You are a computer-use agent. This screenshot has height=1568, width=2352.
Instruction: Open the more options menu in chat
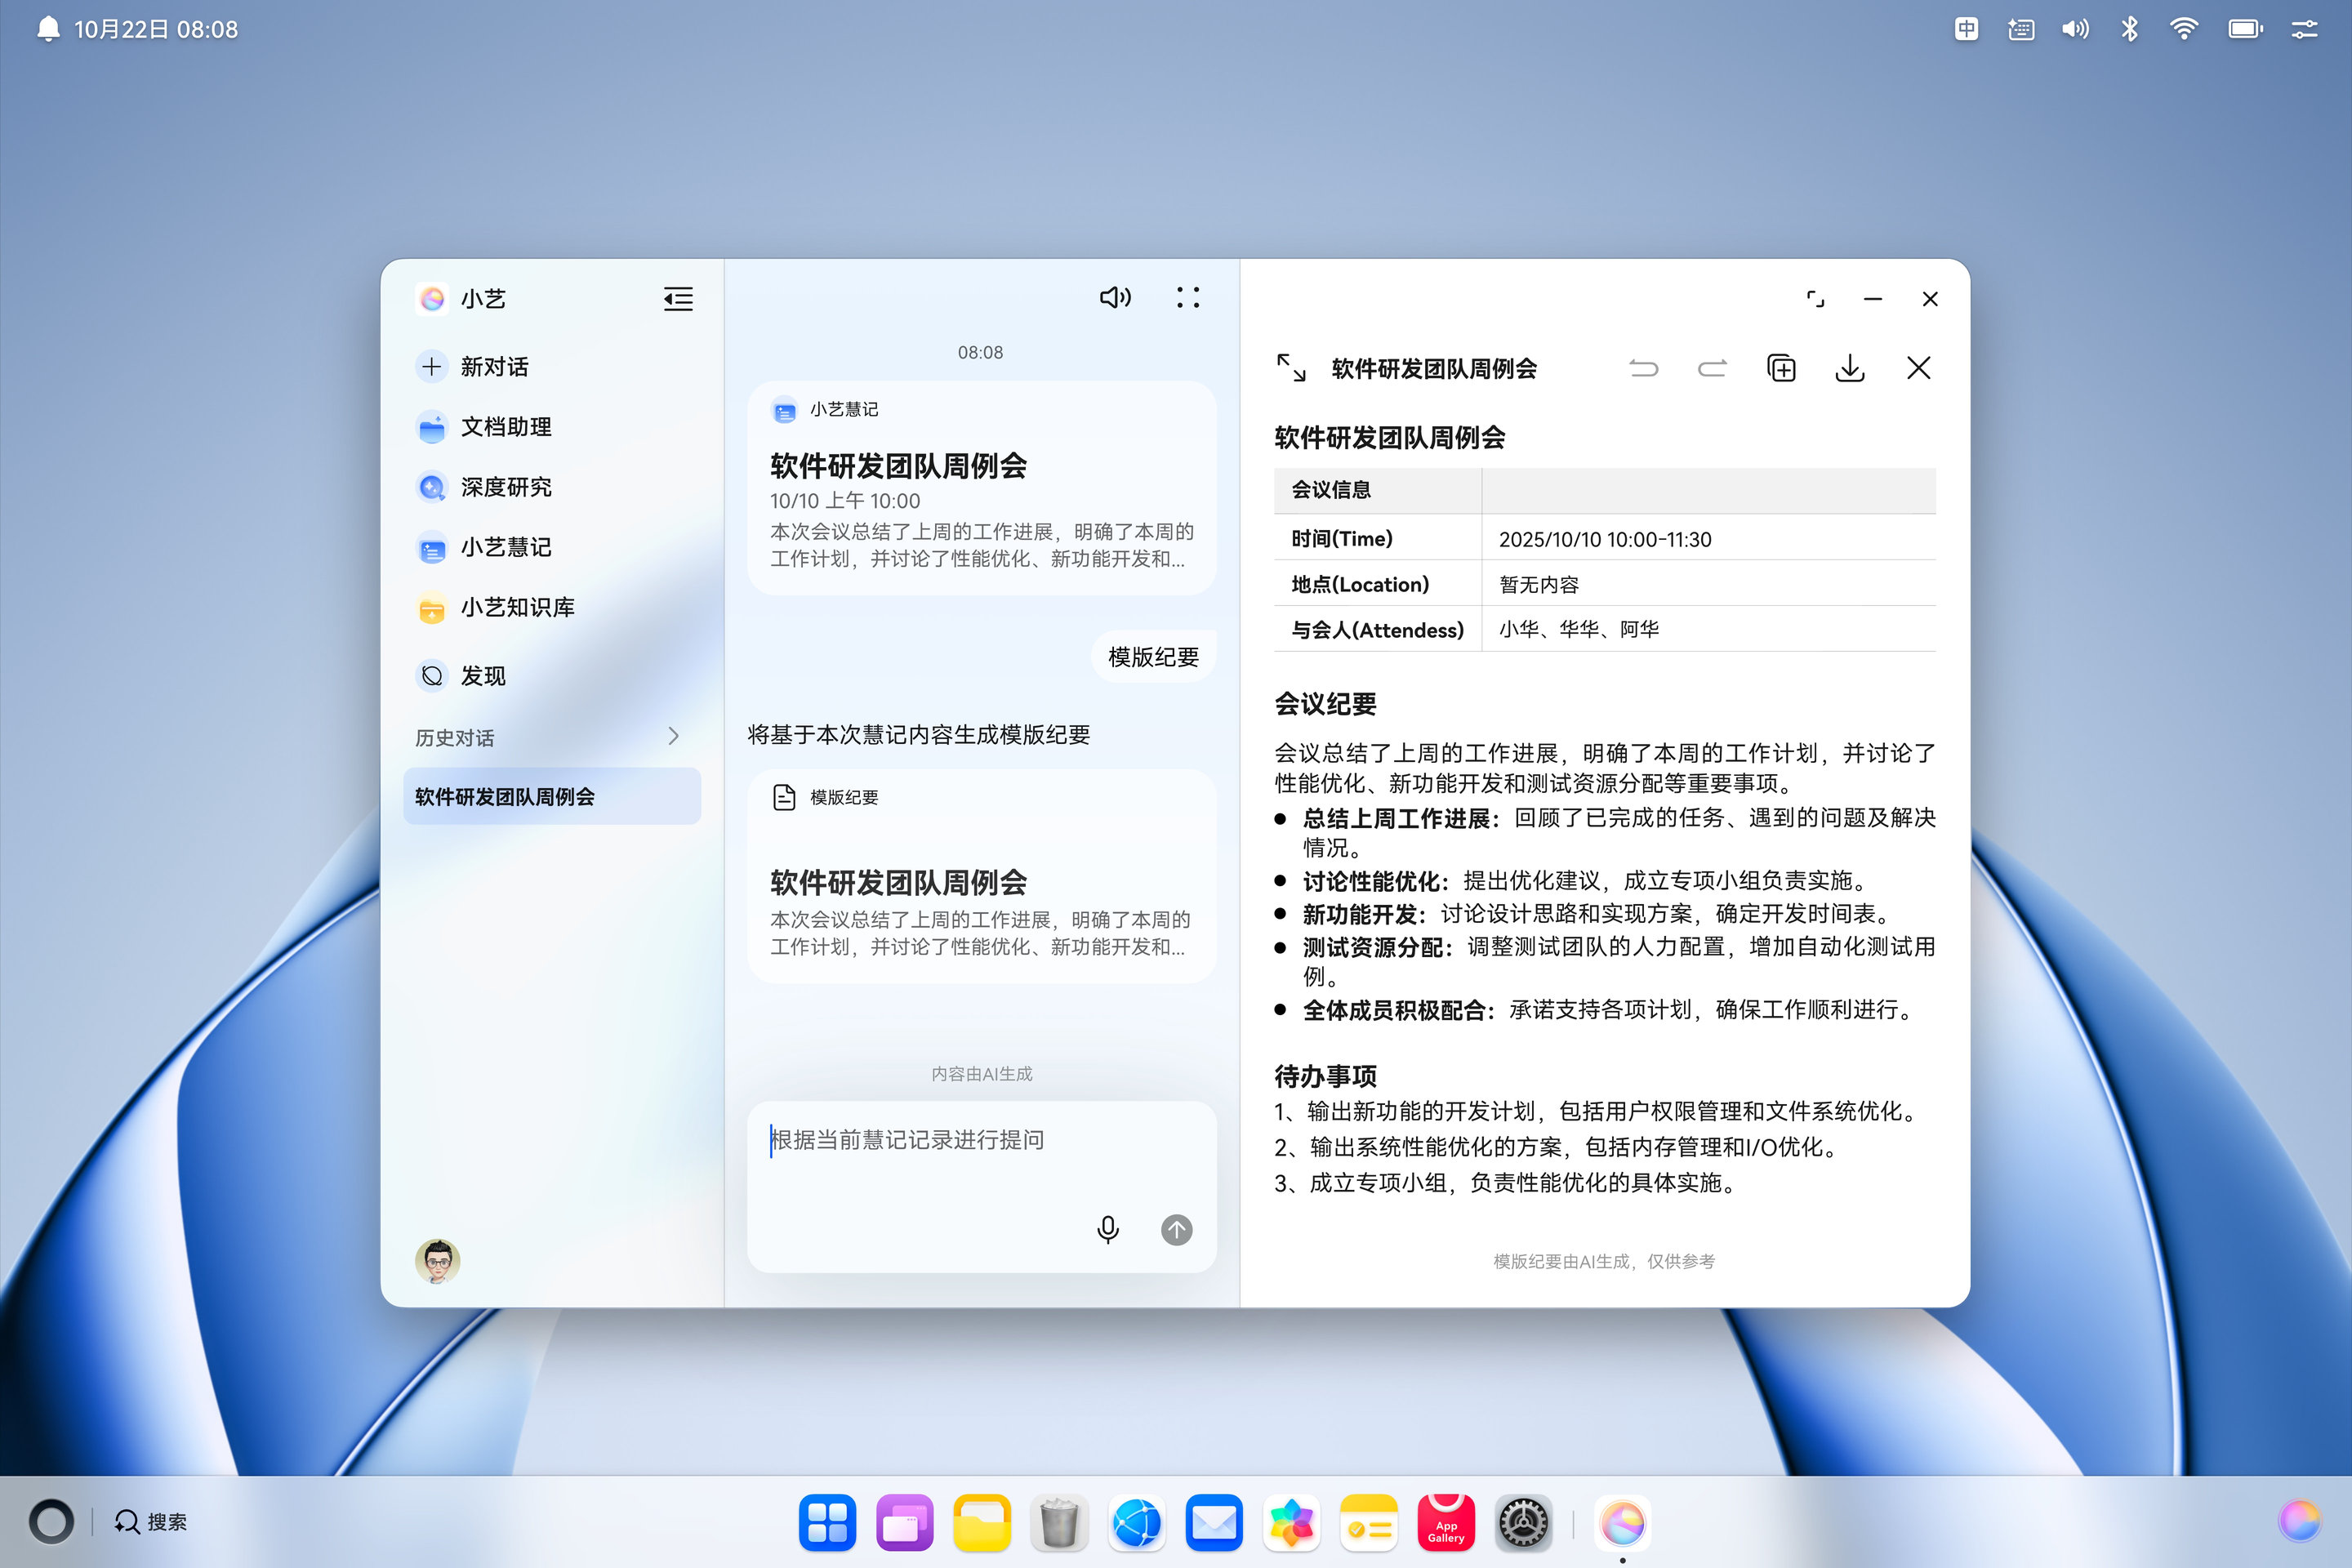pyautogui.click(x=1188, y=297)
